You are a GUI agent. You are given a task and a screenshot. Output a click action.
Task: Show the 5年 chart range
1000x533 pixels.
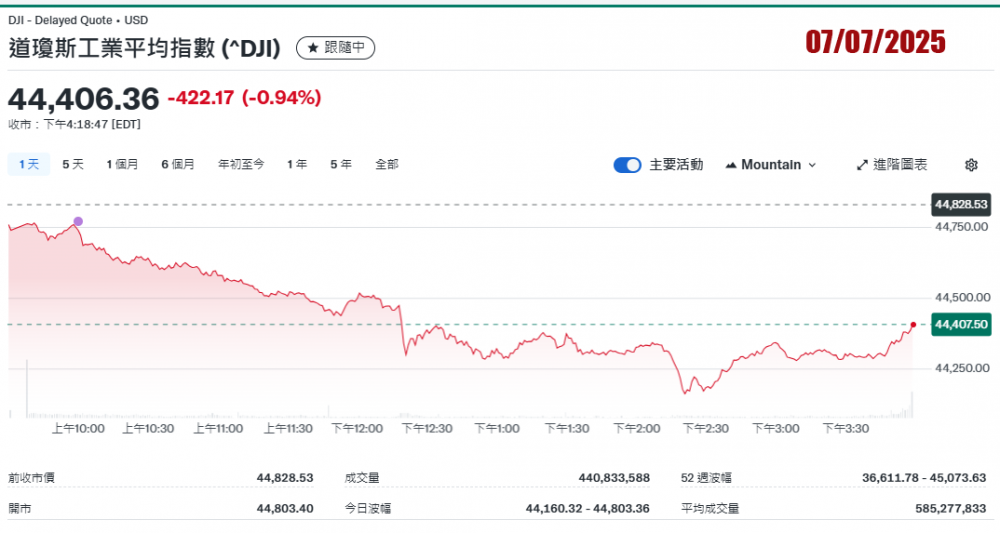point(341,164)
